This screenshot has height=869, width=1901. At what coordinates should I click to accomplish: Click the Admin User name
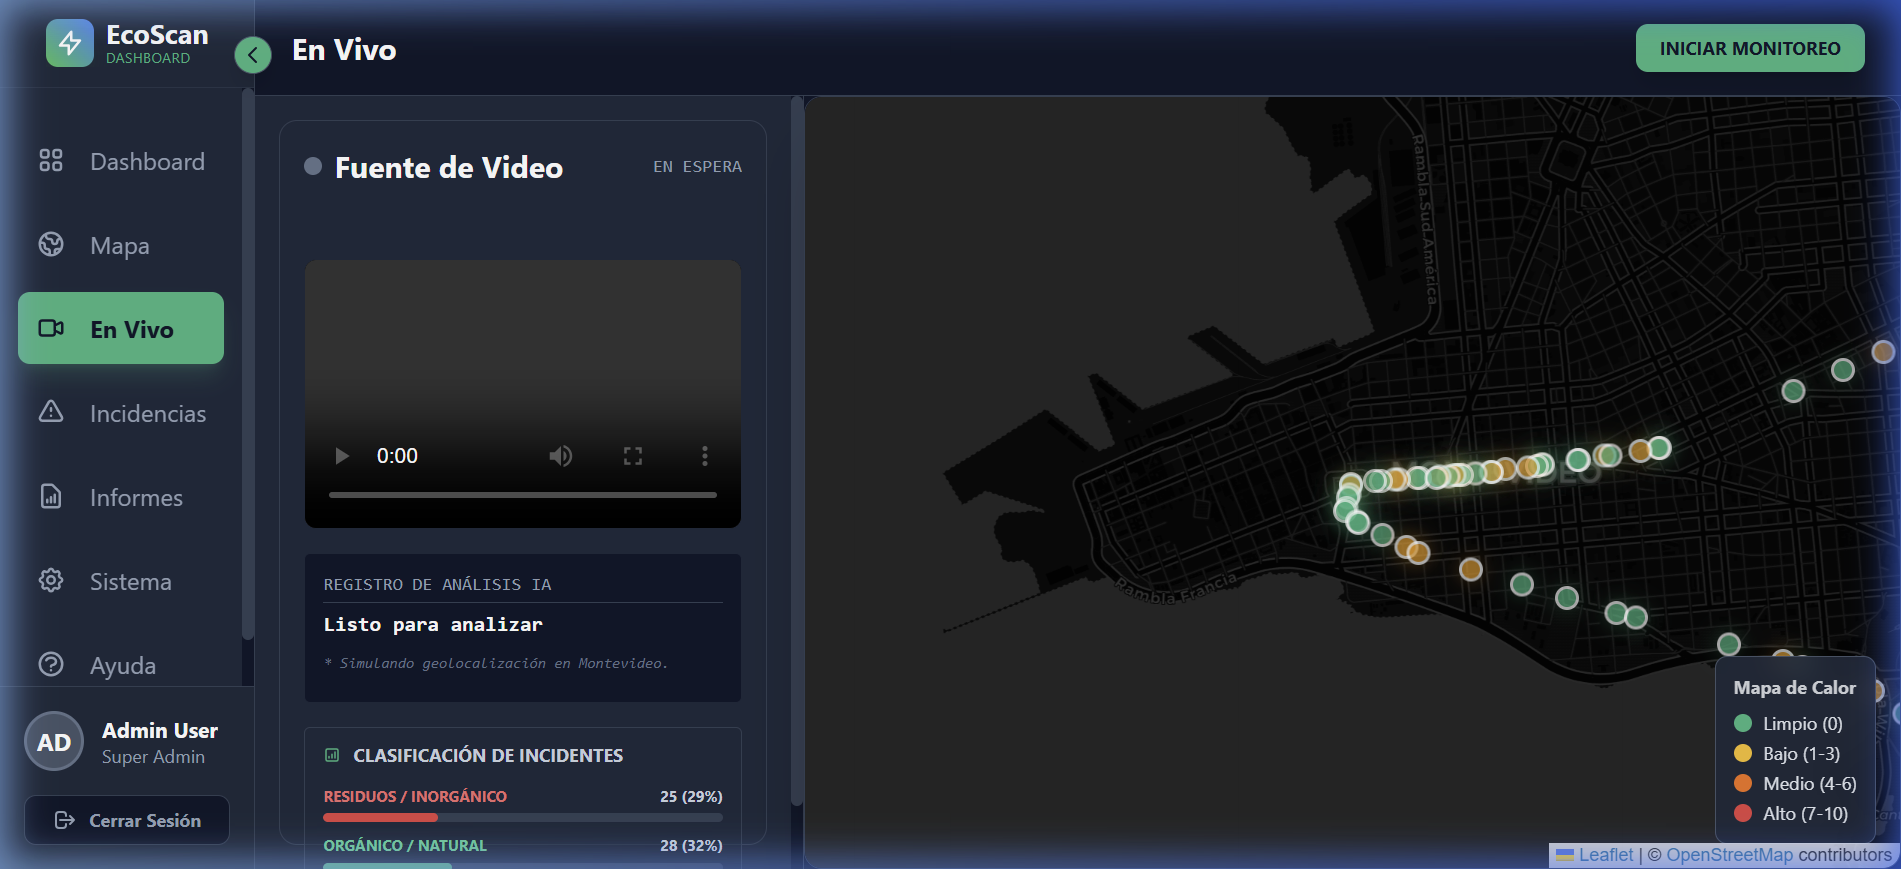(160, 730)
